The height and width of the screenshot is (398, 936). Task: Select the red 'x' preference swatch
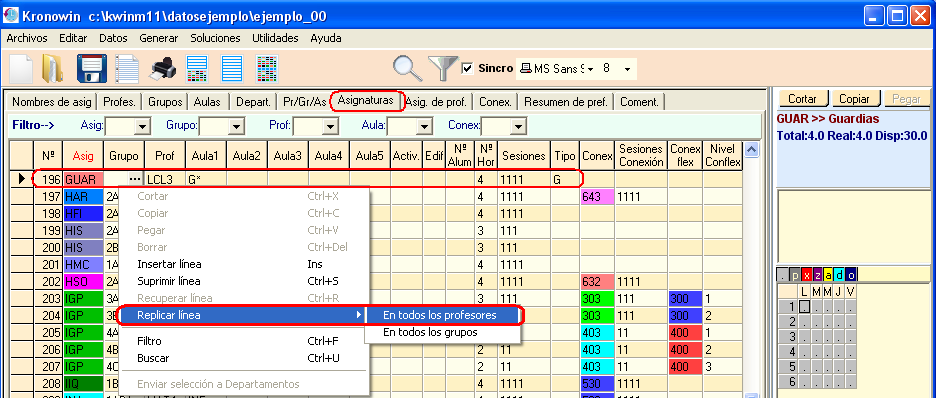tap(806, 275)
